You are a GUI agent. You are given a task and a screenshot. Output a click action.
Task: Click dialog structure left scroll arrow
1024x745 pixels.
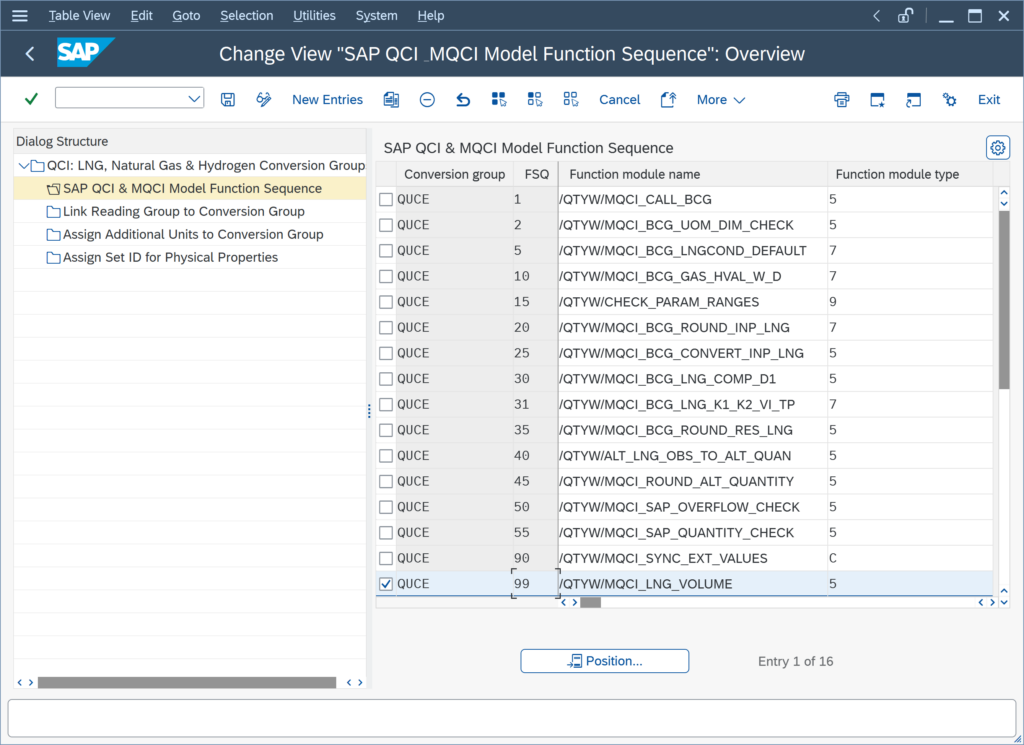[x=20, y=682]
